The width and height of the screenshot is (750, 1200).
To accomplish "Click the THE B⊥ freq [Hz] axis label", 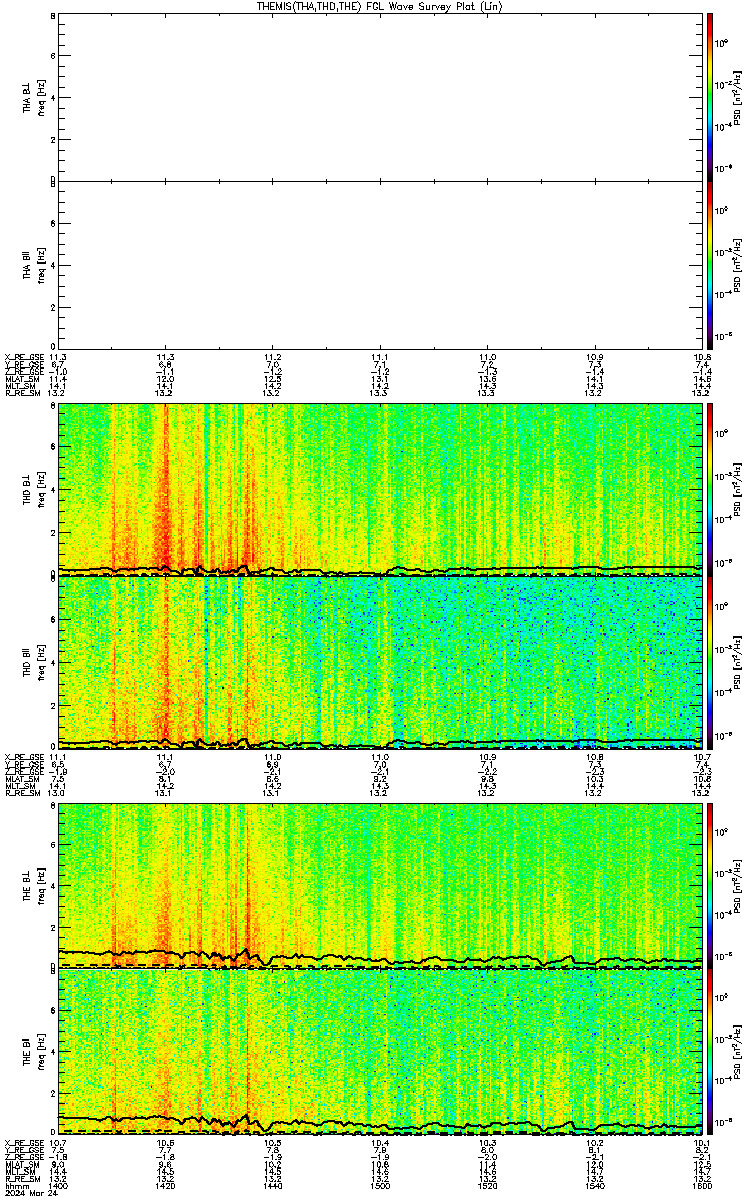I will pos(41,885).
